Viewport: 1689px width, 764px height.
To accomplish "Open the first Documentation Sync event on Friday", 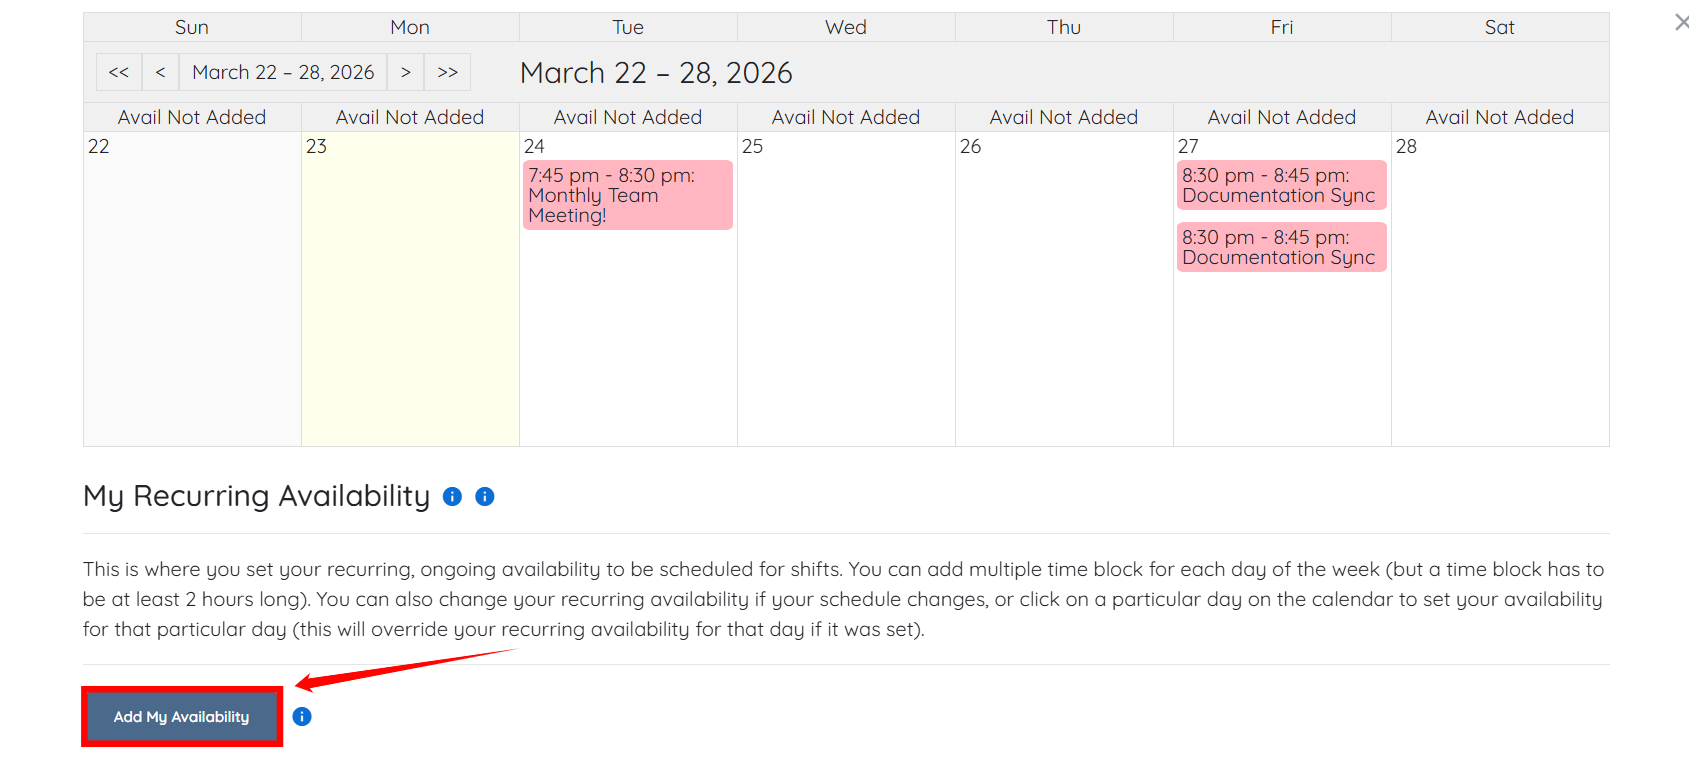I will click(1281, 185).
